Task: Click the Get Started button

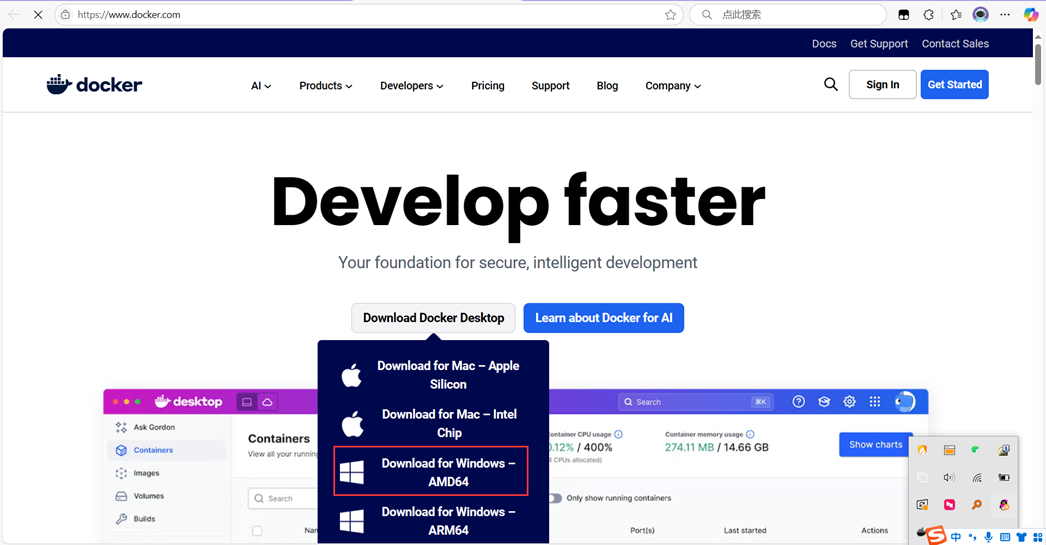Action: 955,85
